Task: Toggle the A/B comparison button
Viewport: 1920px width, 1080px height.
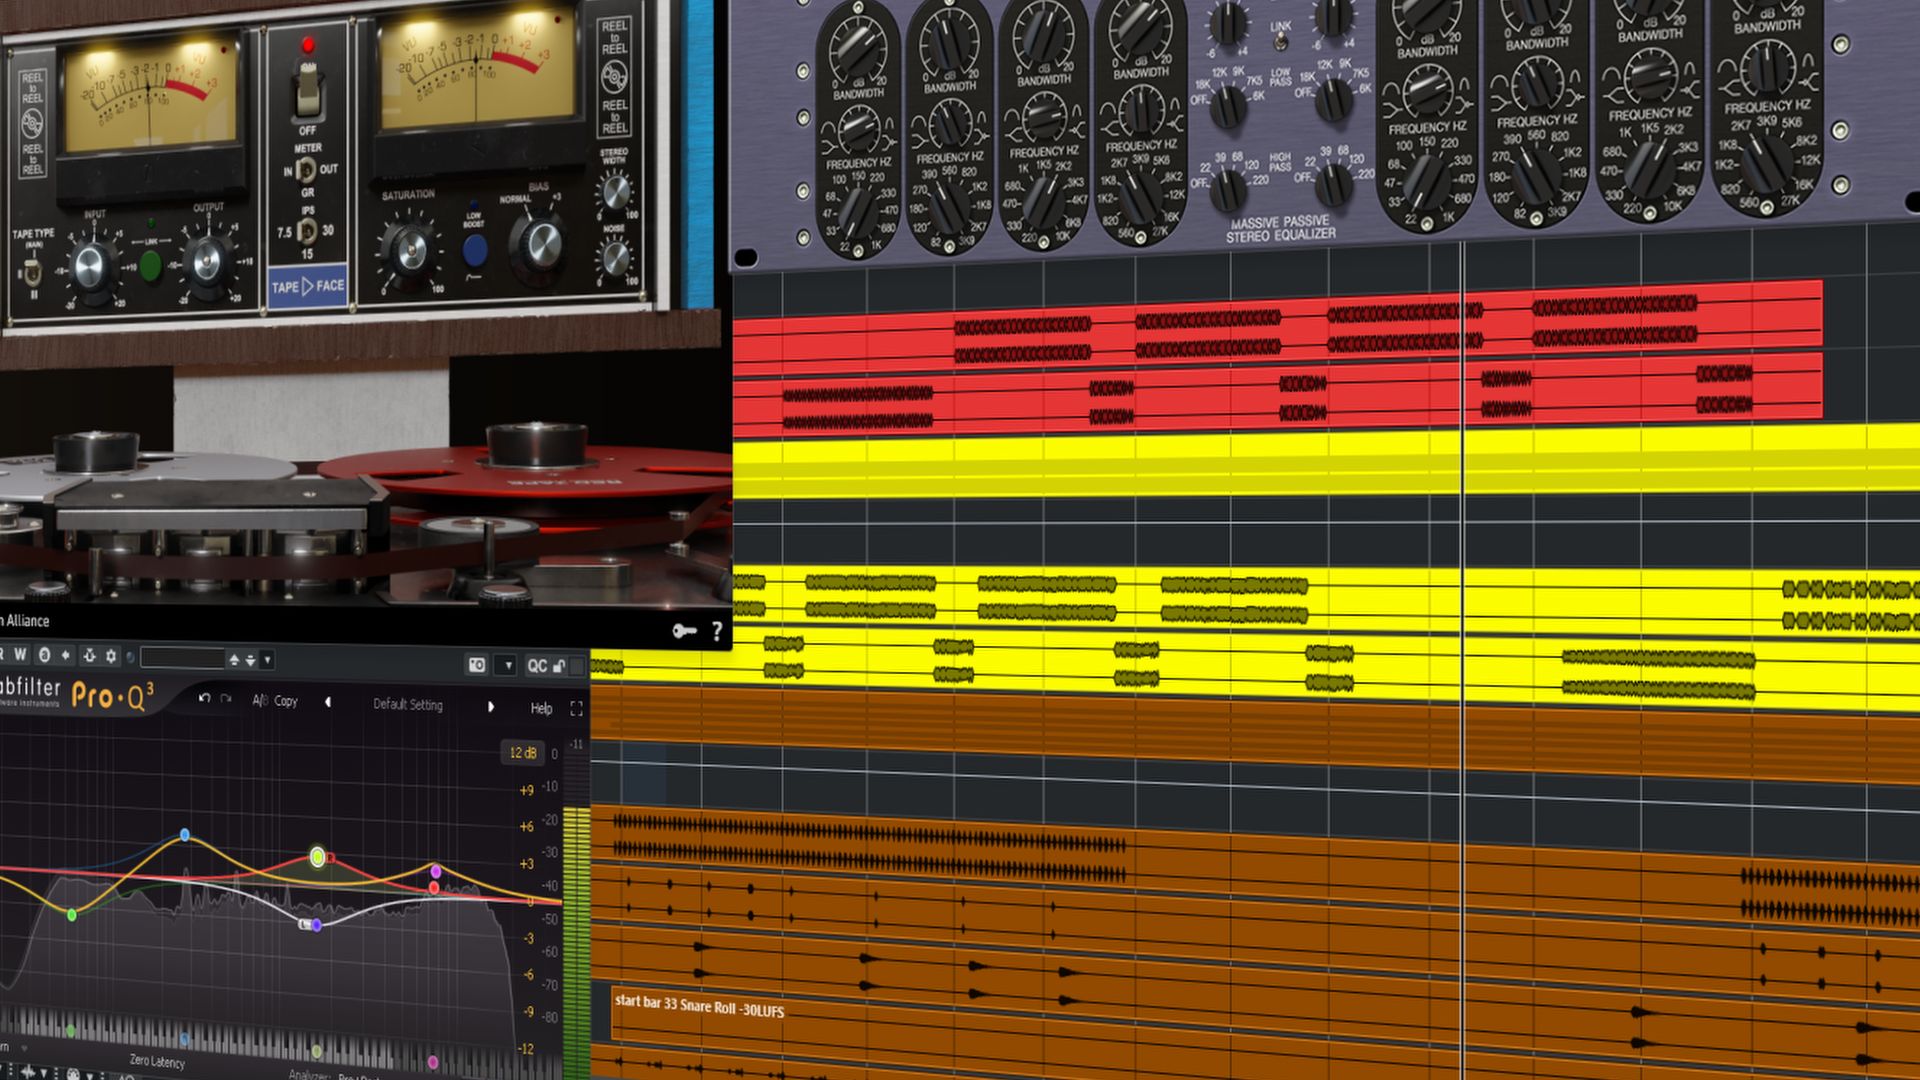Action: [260, 700]
